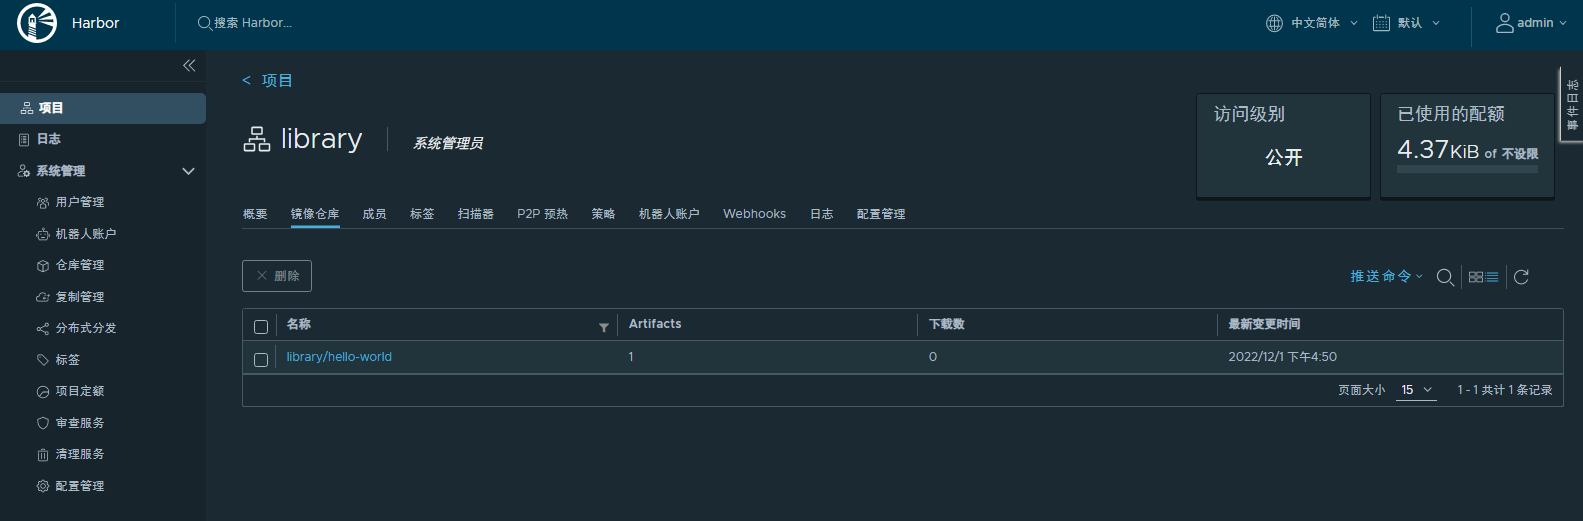This screenshot has height=521, width=1583.
Task: Refresh the repository list
Action: (1521, 277)
